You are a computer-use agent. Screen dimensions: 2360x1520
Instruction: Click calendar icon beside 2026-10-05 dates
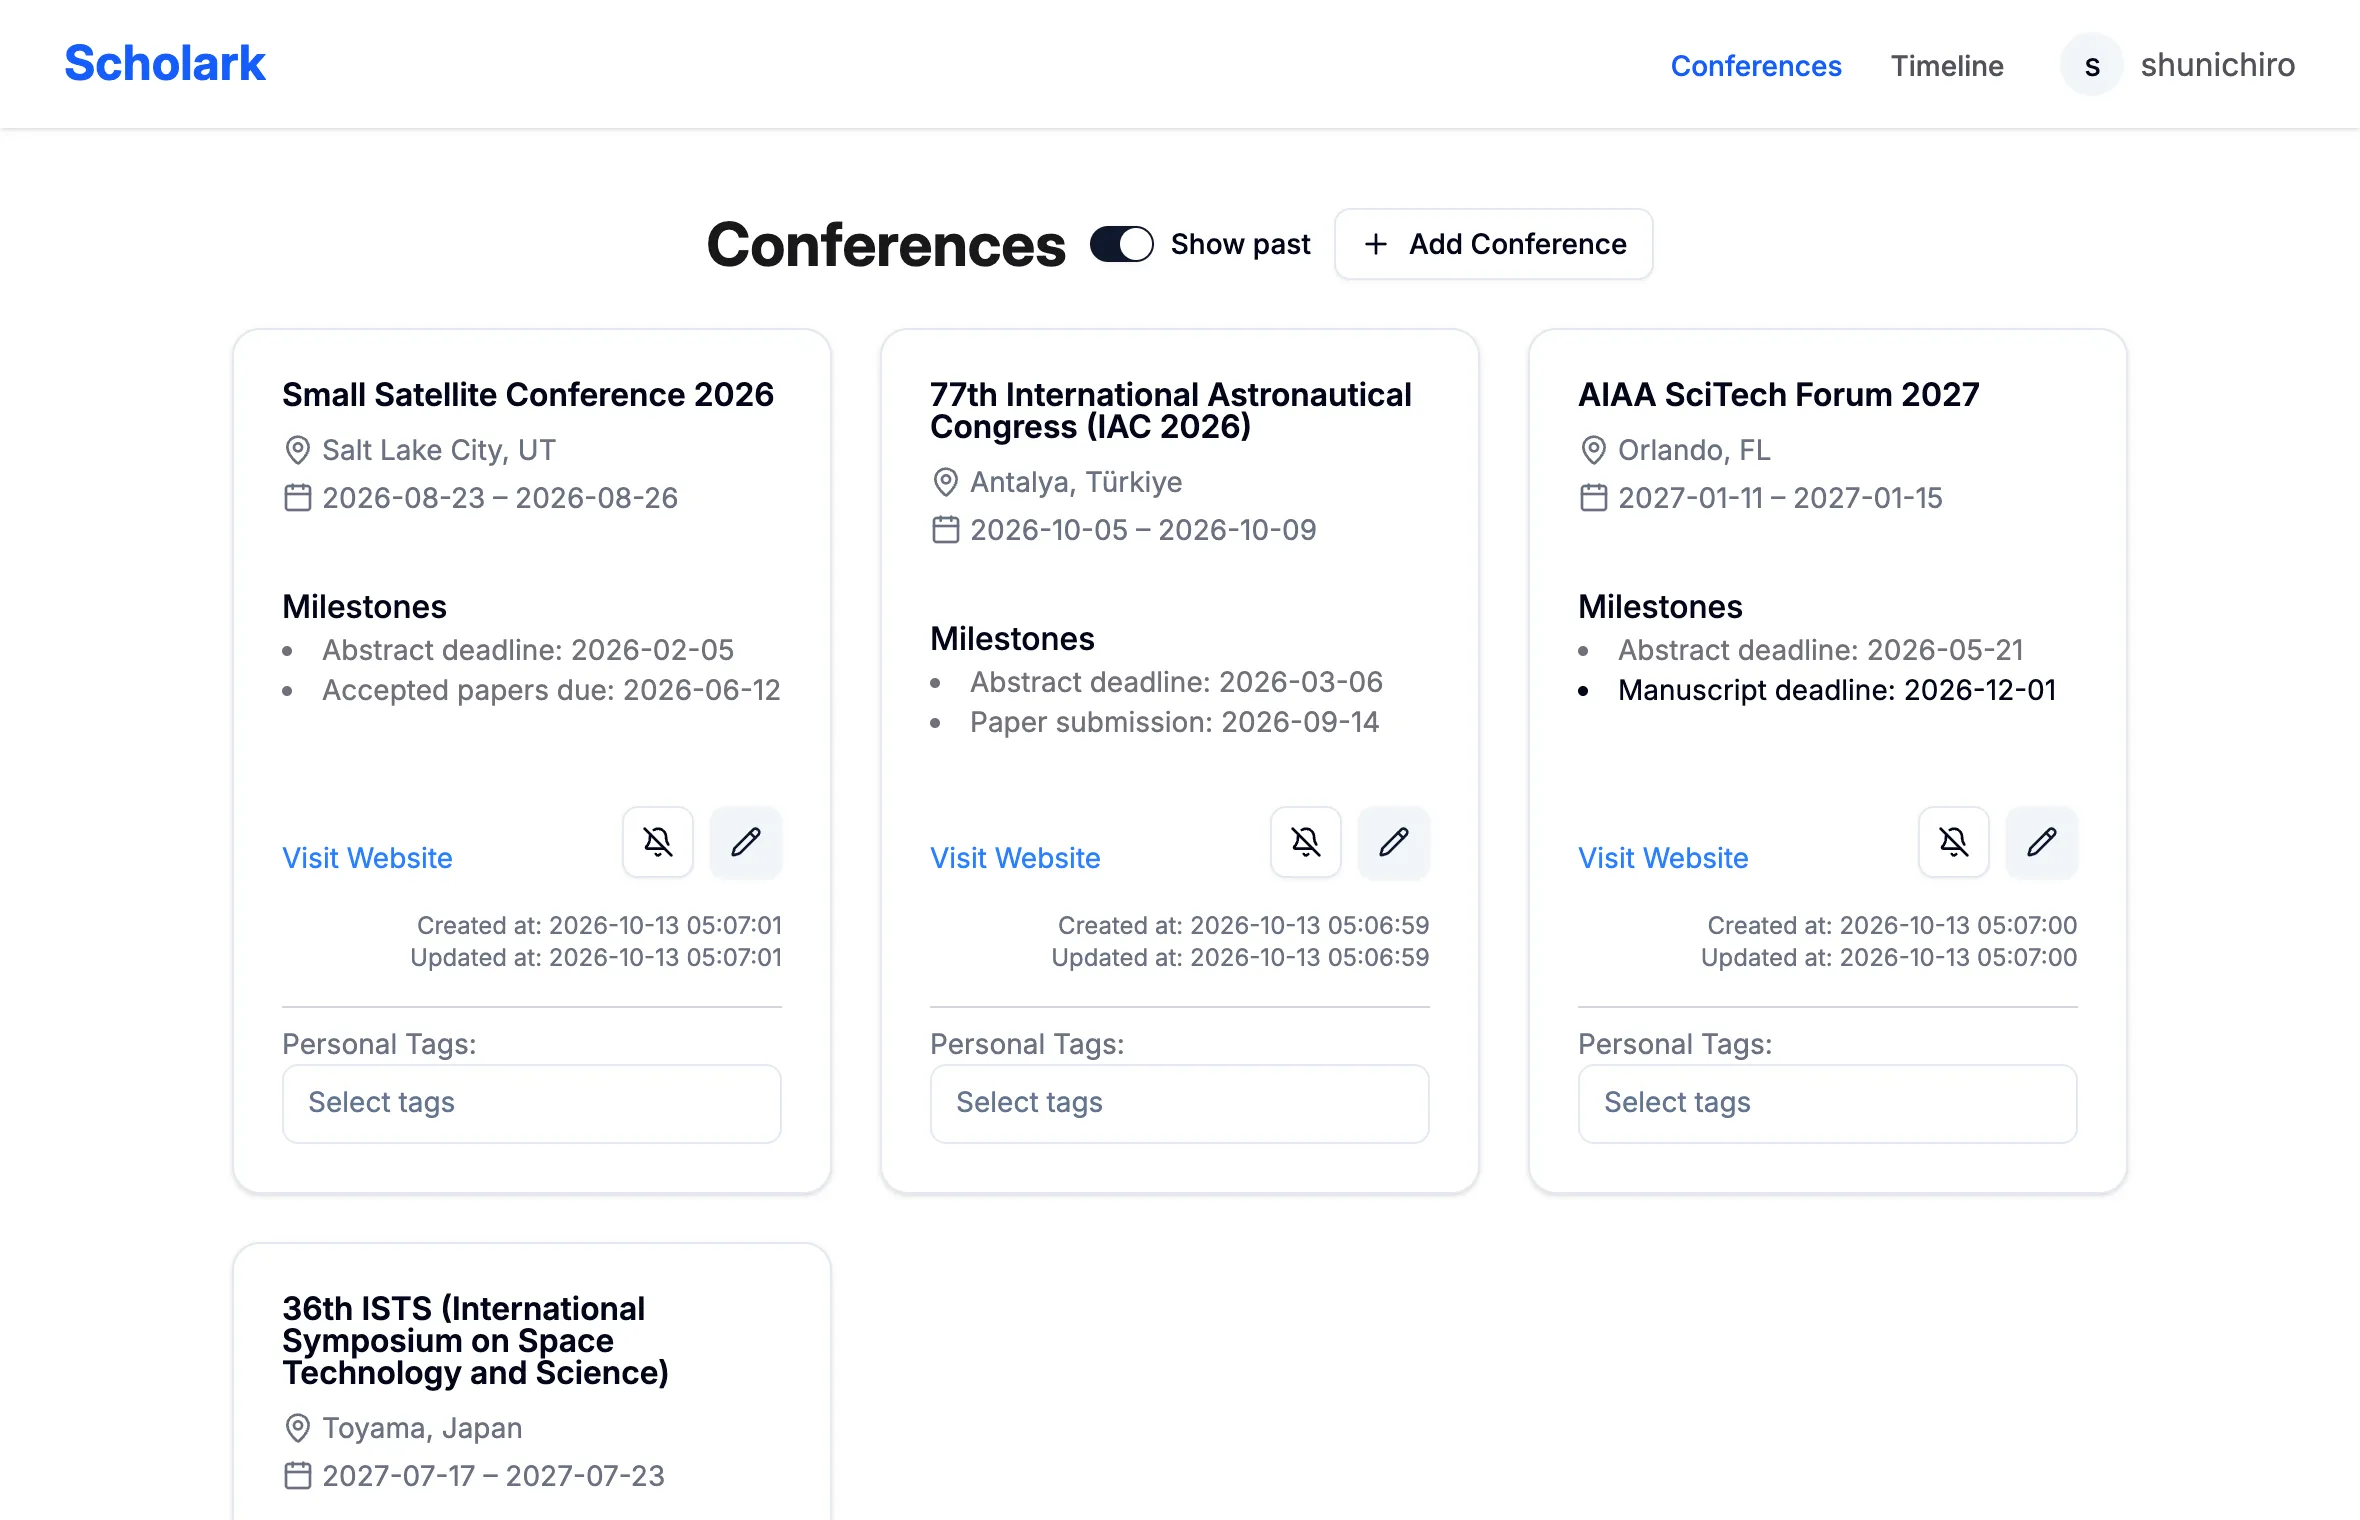[x=946, y=530]
